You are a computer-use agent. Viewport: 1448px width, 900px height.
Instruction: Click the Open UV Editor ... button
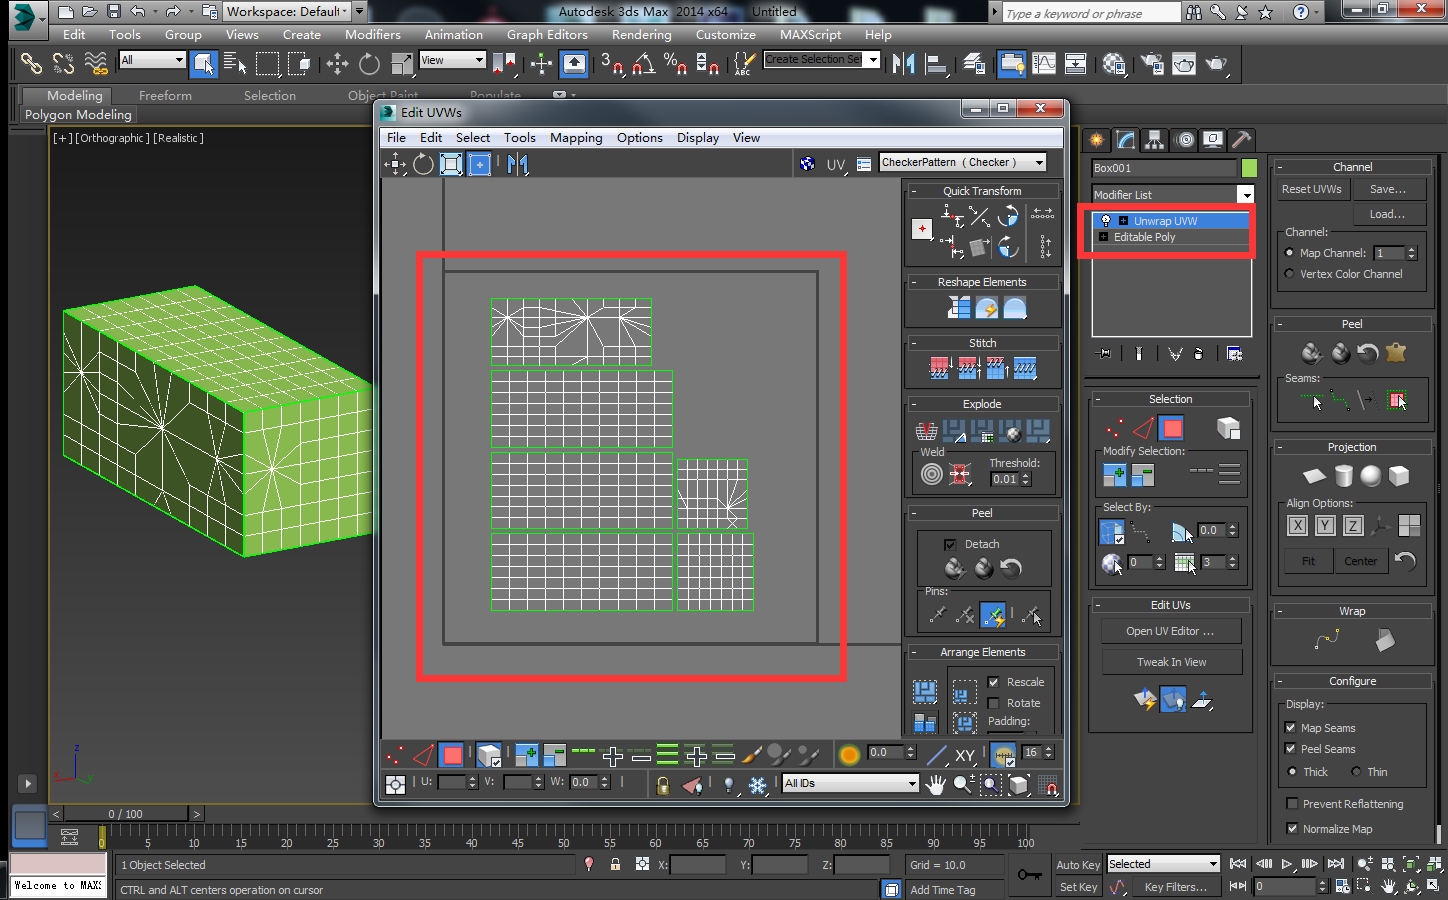[1170, 631]
